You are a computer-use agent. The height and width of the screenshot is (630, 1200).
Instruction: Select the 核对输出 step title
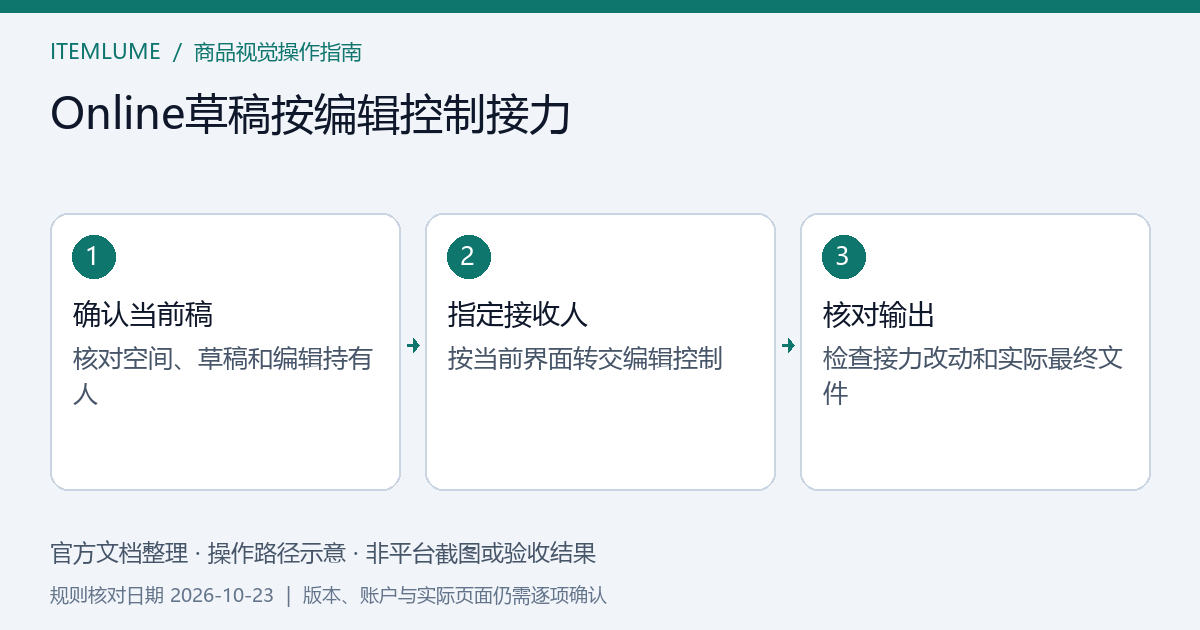(879, 315)
